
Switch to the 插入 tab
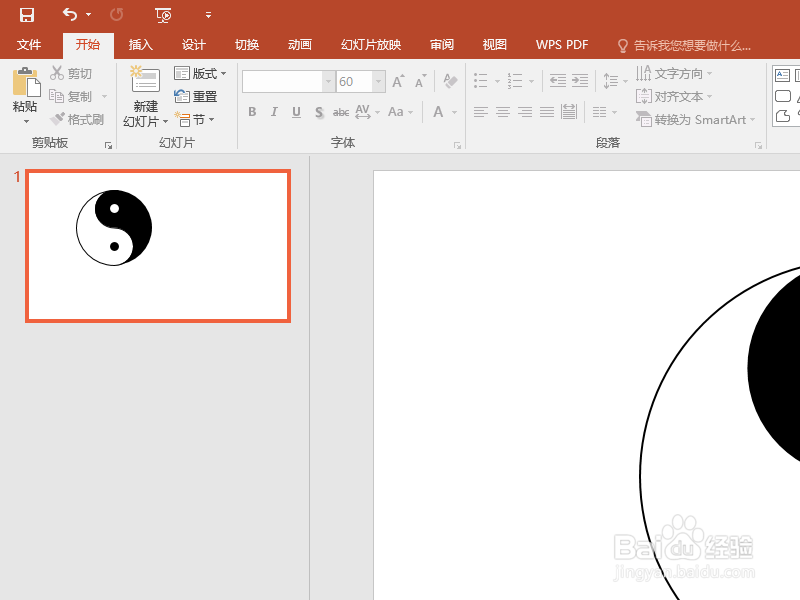pyautogui.click(x=141, y=45)
